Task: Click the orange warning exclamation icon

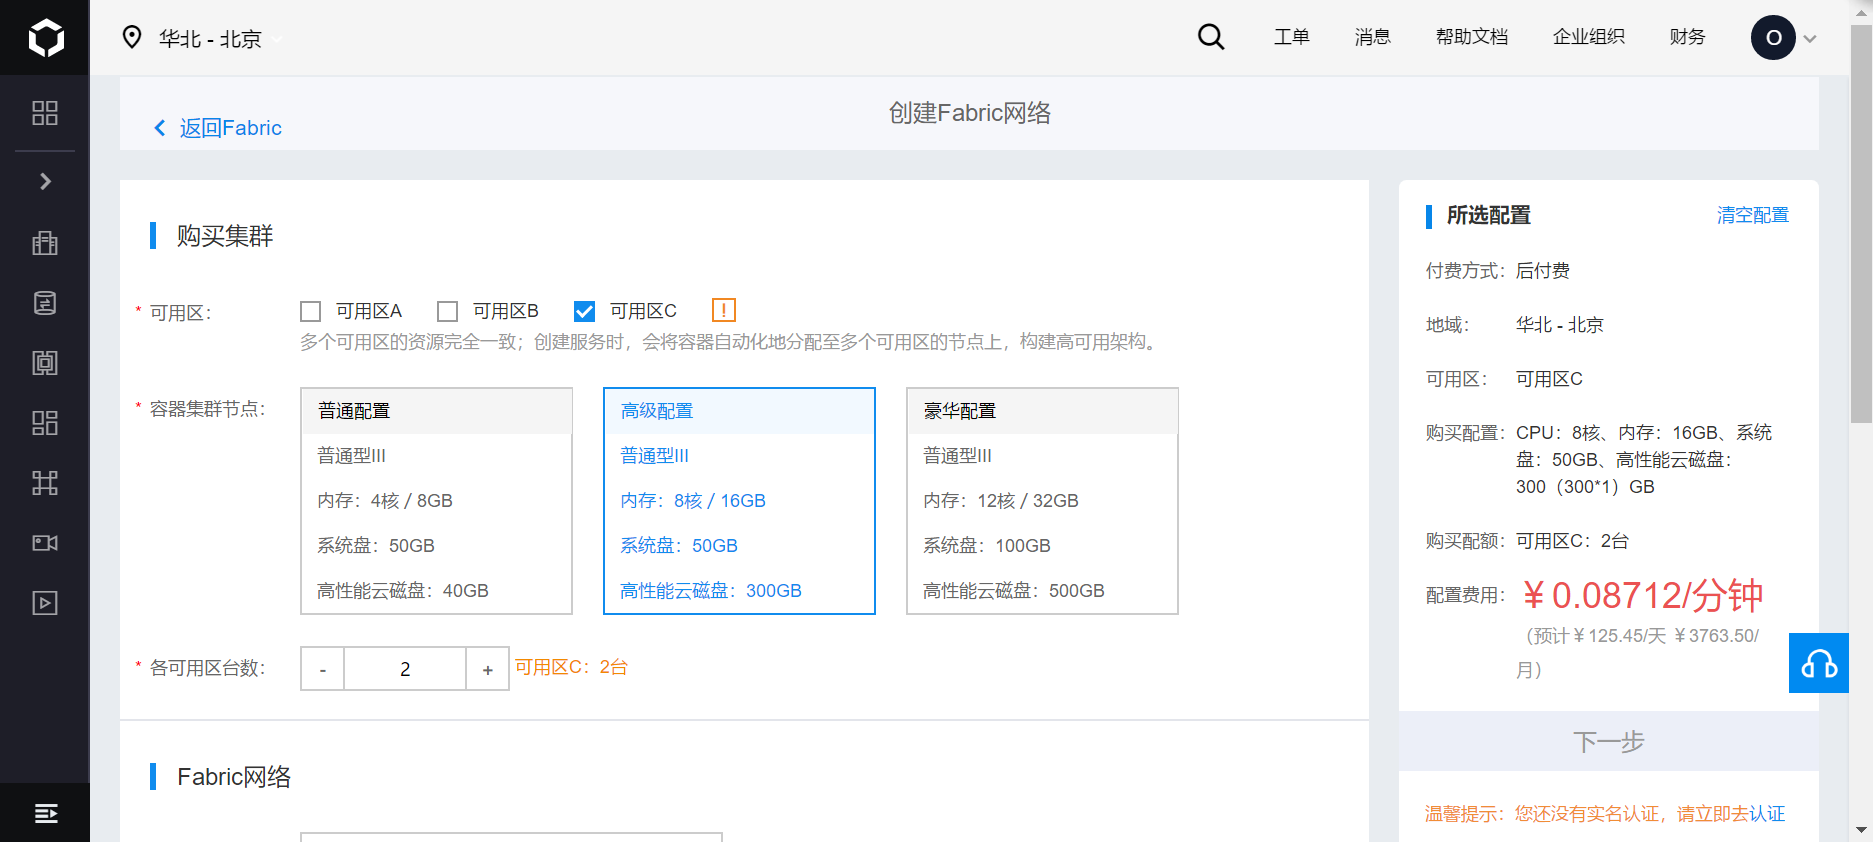Action: click(724, 310)
